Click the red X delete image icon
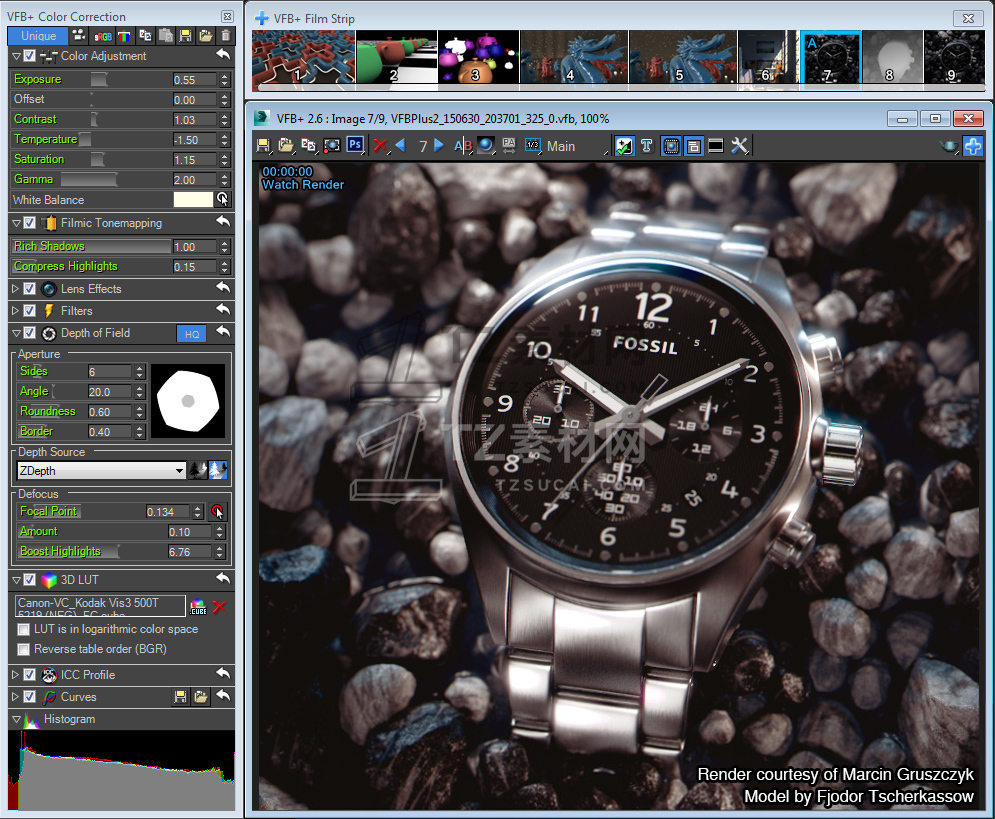This screenshot has height=819, width=995. [380, 146]
